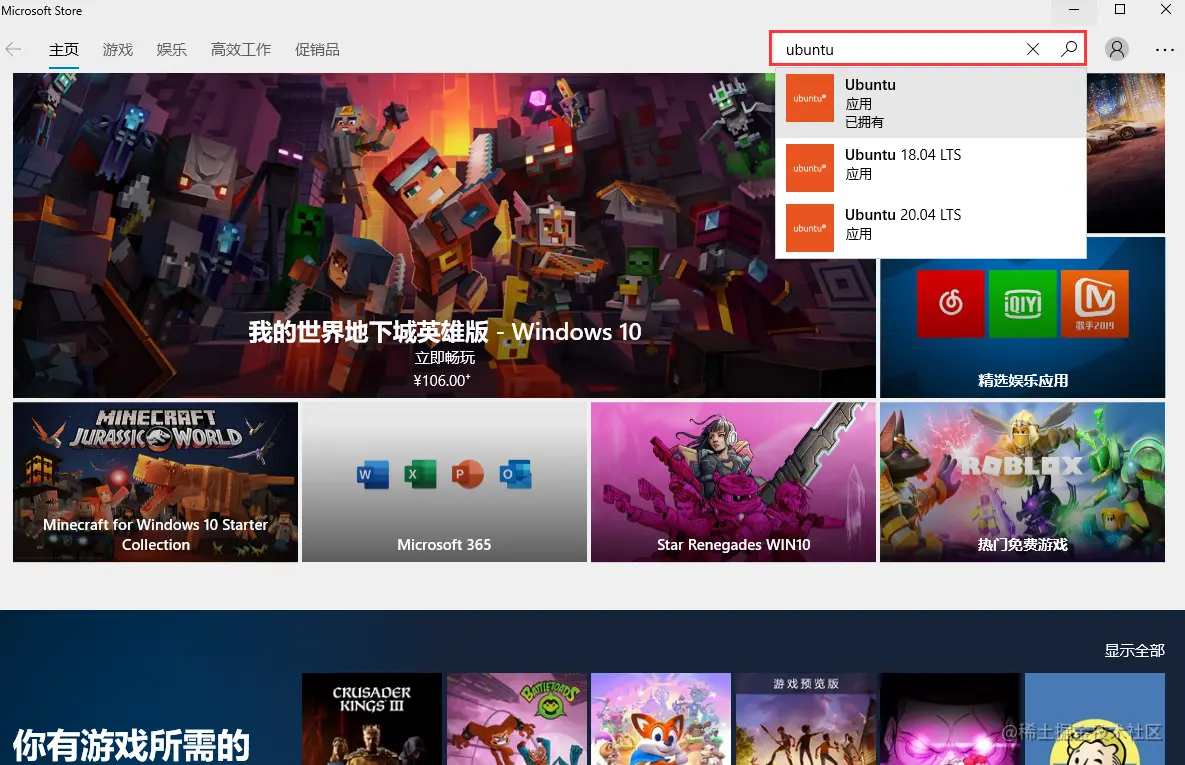Open the 热门免费游戏 Roblox tile

click(x=1022, y=482)
